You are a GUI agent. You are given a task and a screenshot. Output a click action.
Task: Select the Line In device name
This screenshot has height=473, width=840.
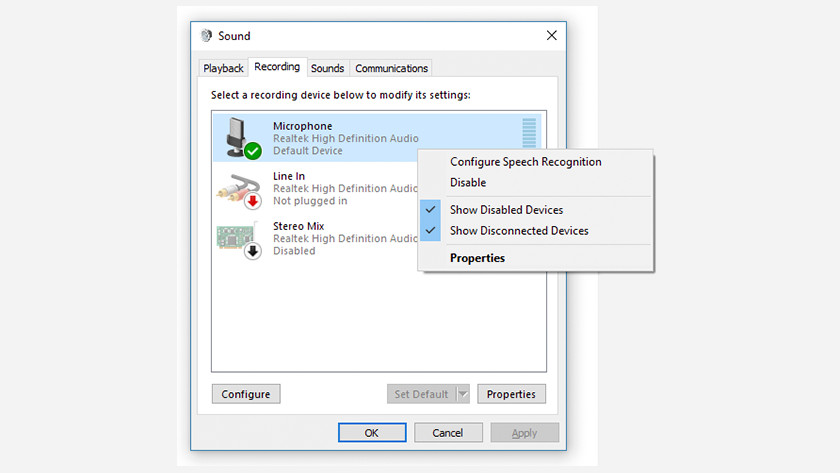click(289, 176)
